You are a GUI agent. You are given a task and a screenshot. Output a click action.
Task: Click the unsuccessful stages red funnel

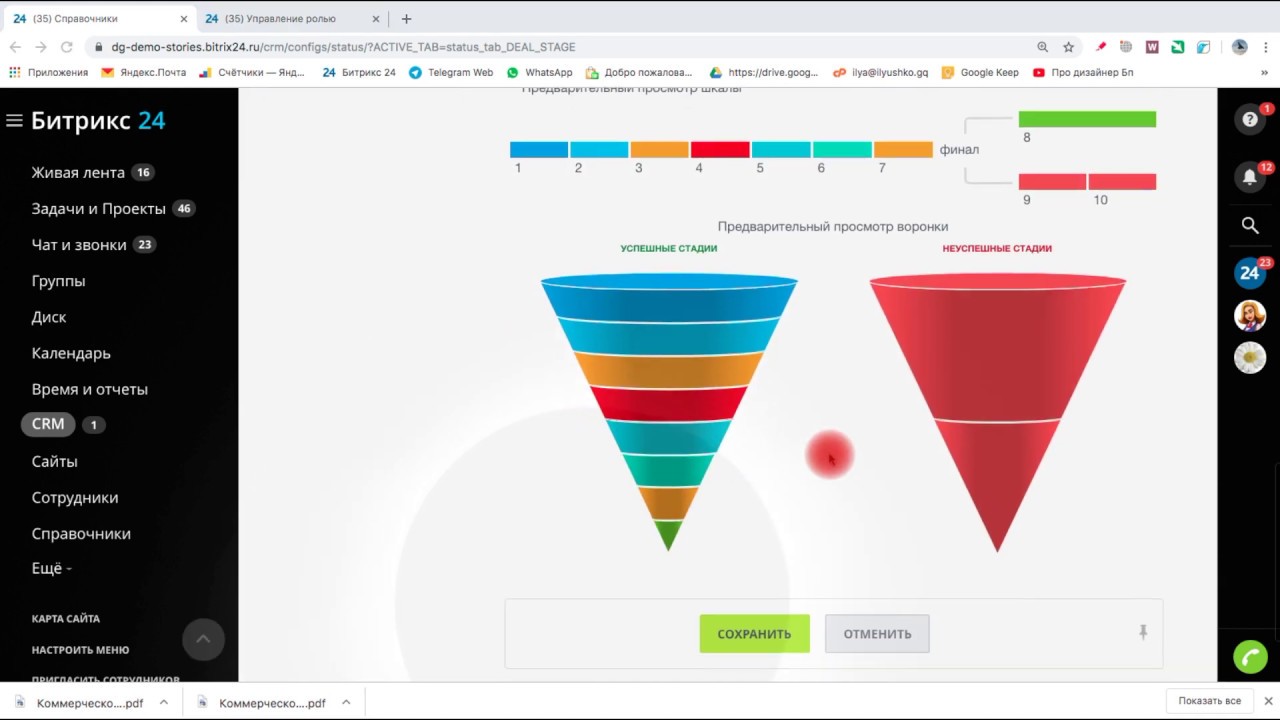click(997, 410)
